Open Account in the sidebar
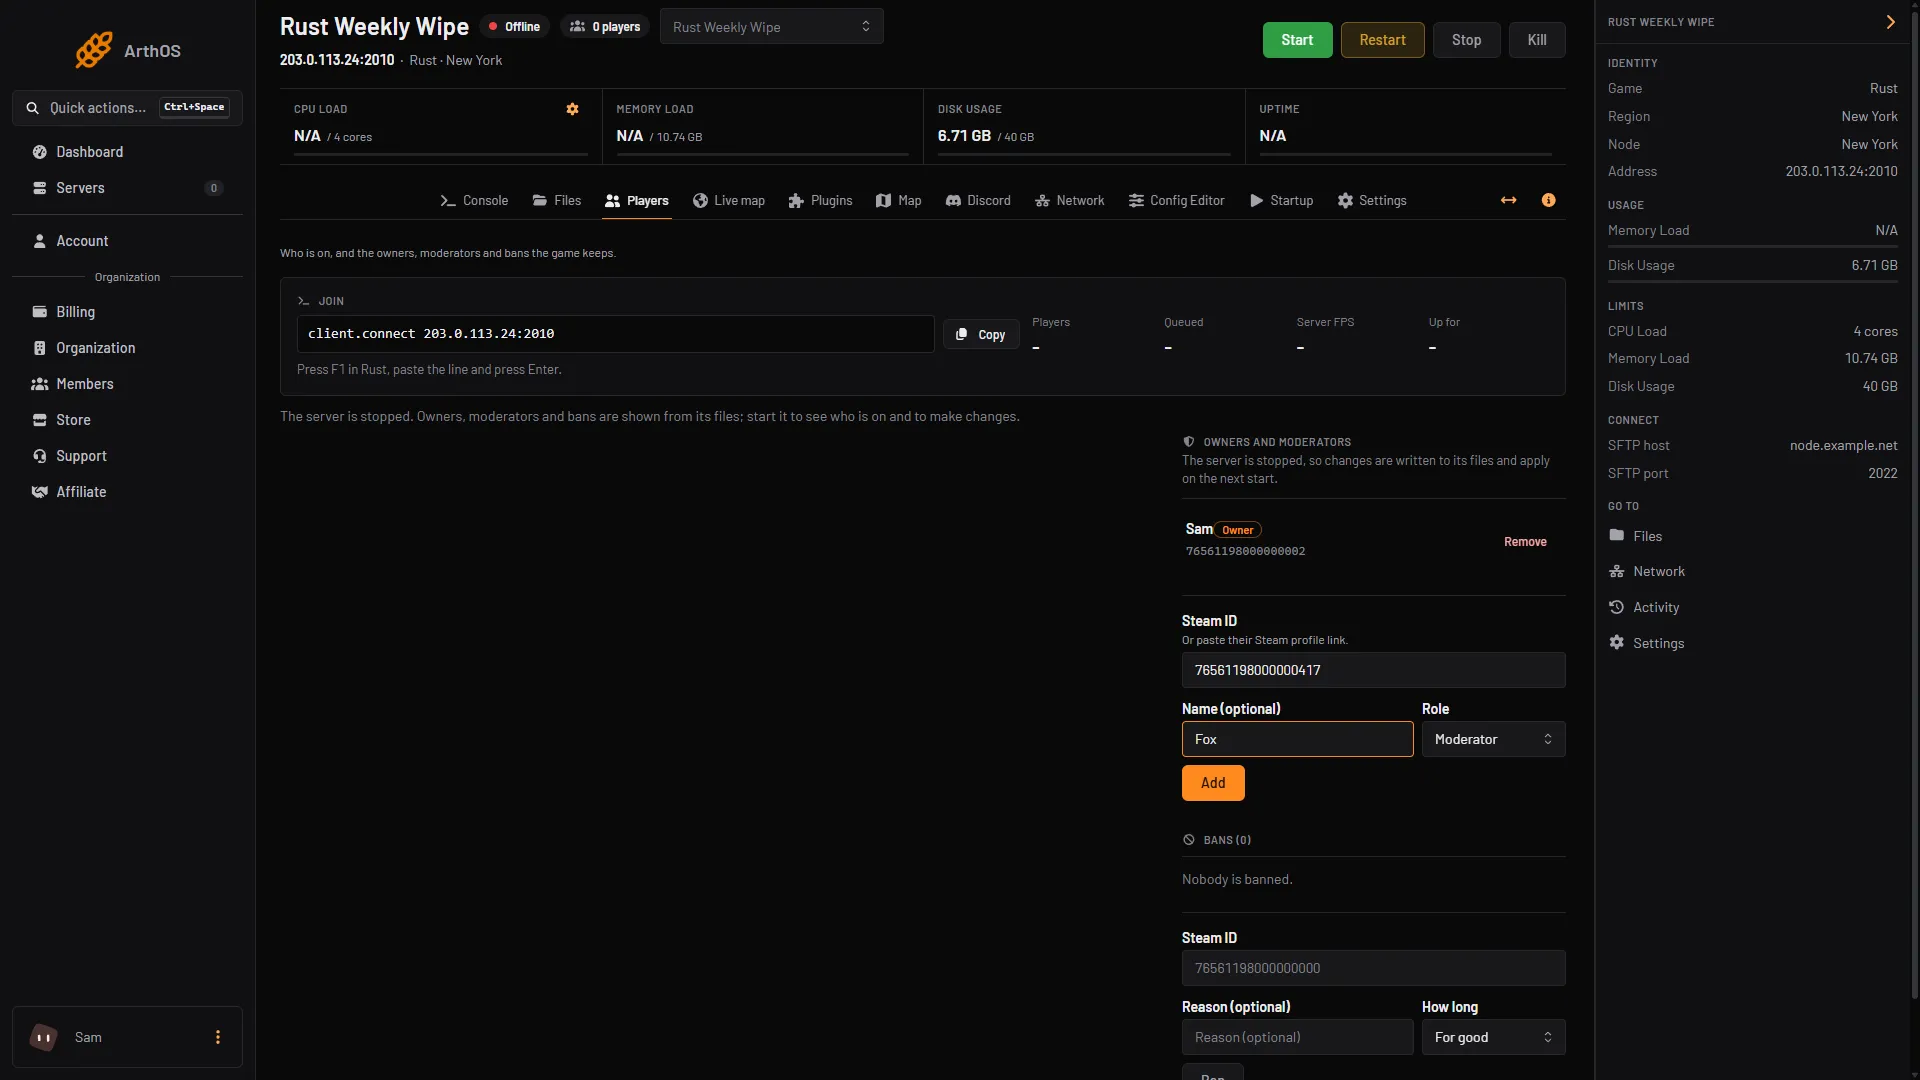Viewport: 1920px width, 1080px height. click(x=127, y=241)
